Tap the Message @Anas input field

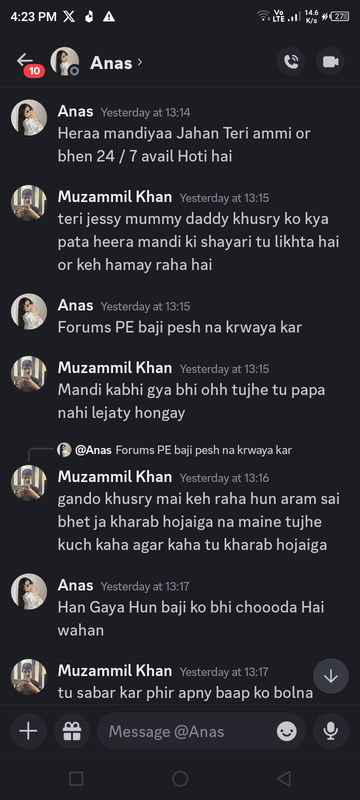point(201,731)
